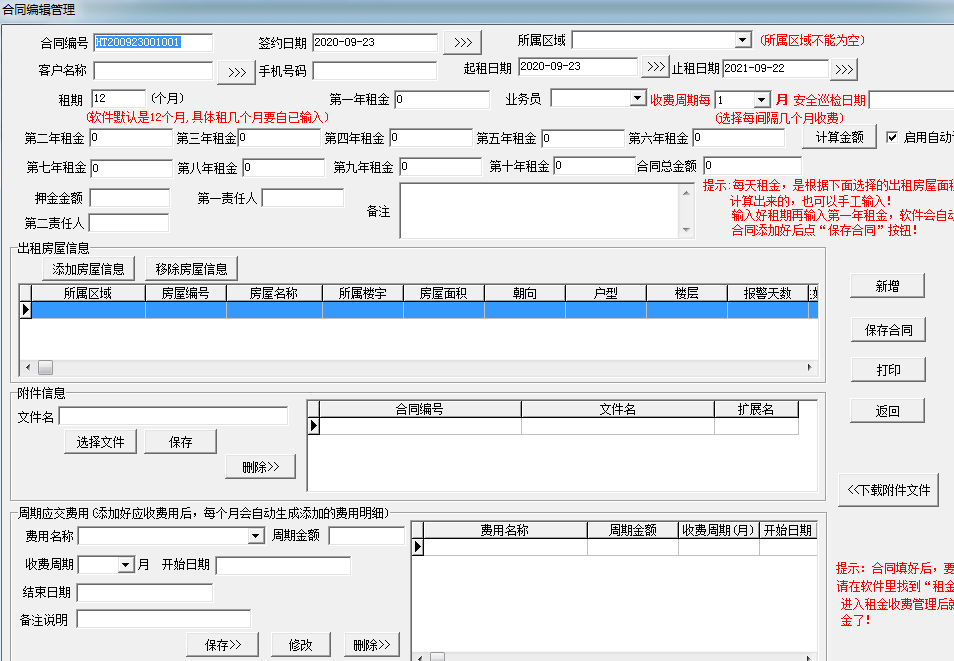Click the 打印 button
This screenshot has width=954, height=661.
(888, 369)
